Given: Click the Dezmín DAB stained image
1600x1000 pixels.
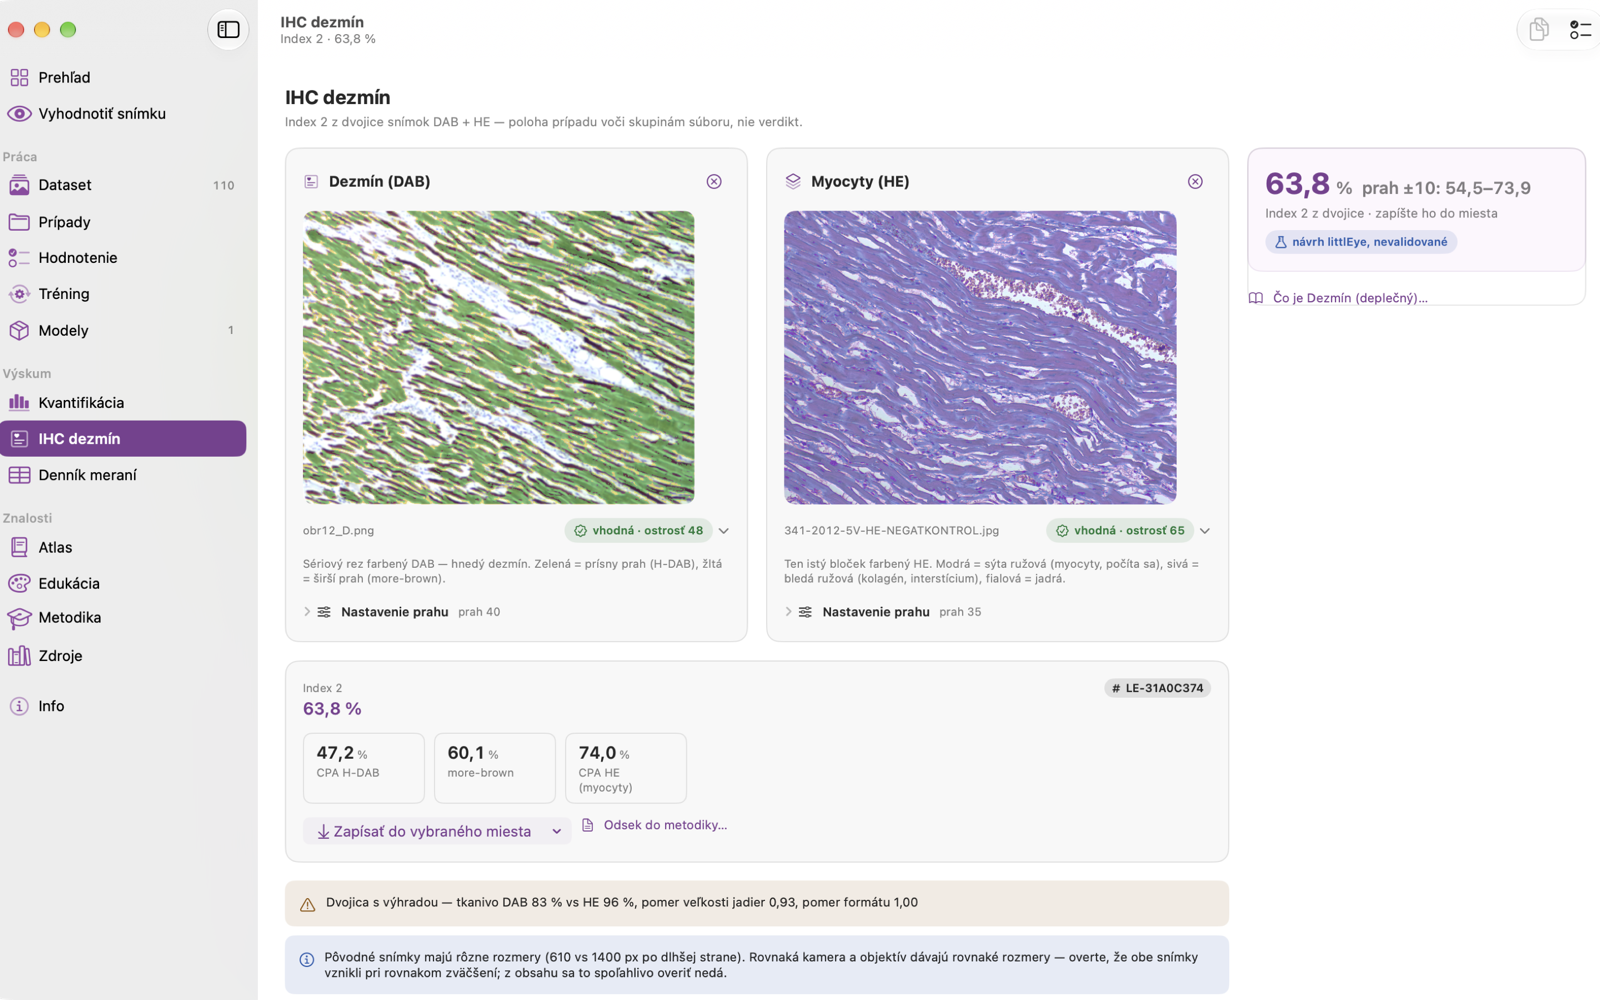Looking at the screenshot, I should click(x=498, y=357).
